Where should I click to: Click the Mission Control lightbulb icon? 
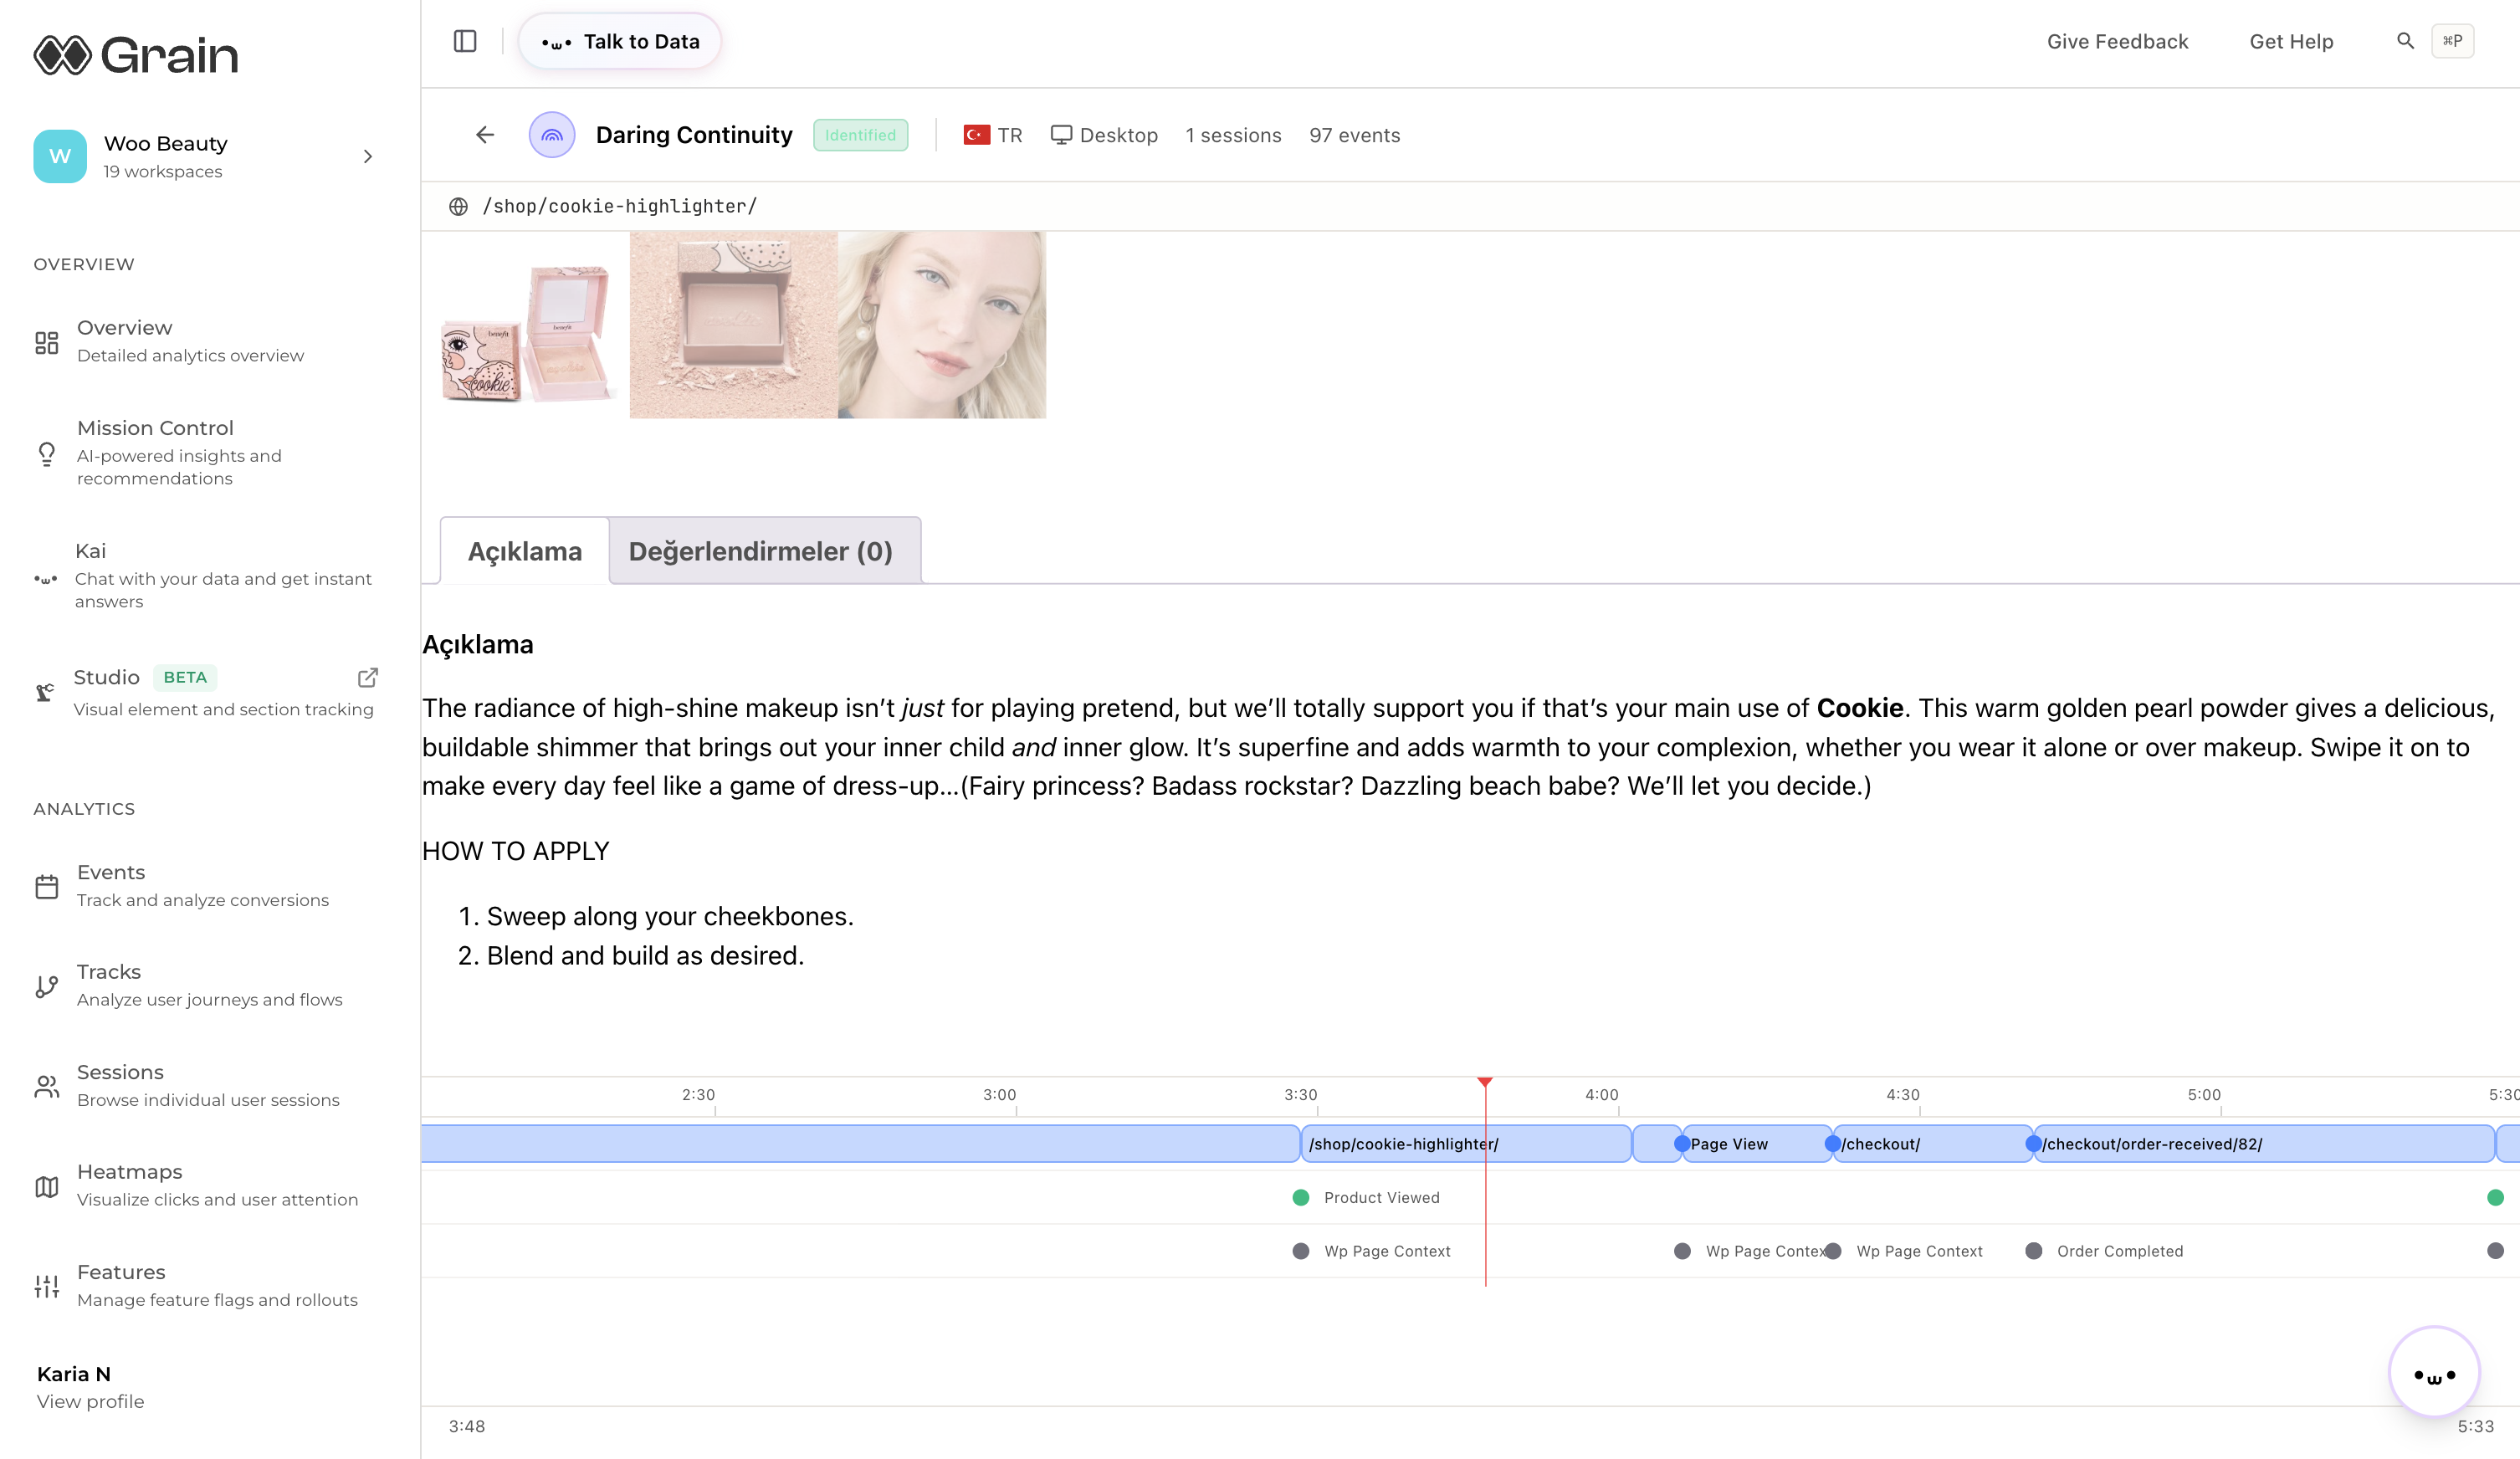(x=47, y=453)
